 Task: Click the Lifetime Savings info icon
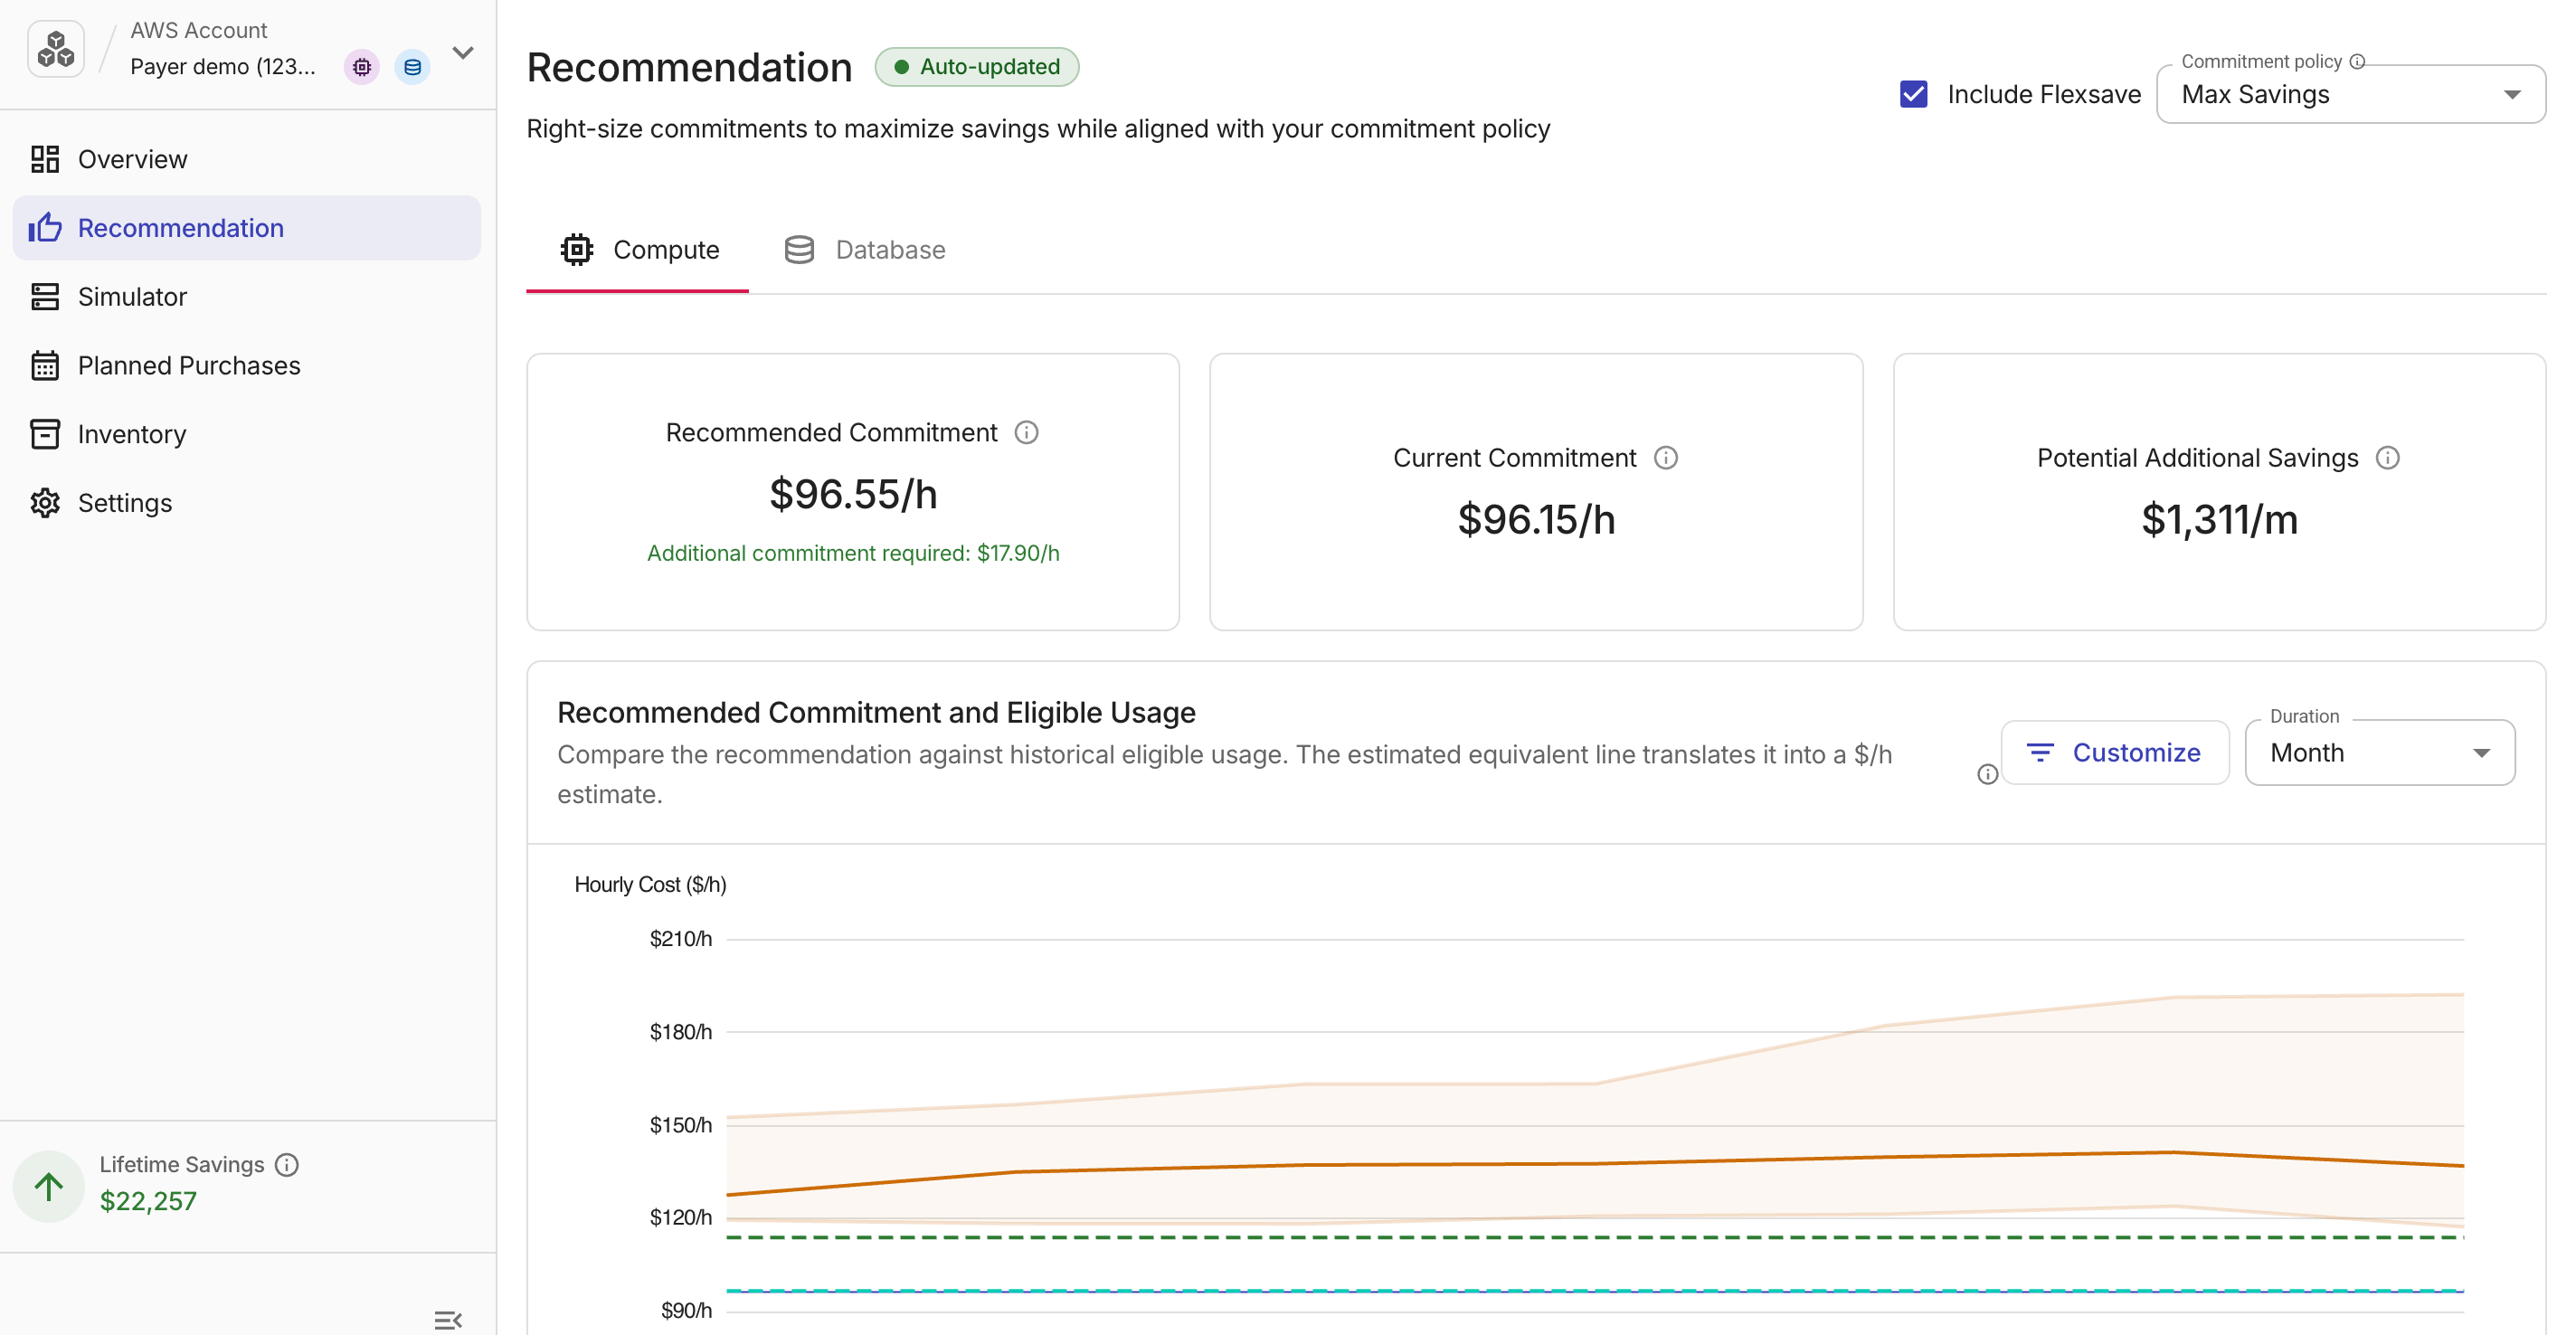pos(287,1165)
